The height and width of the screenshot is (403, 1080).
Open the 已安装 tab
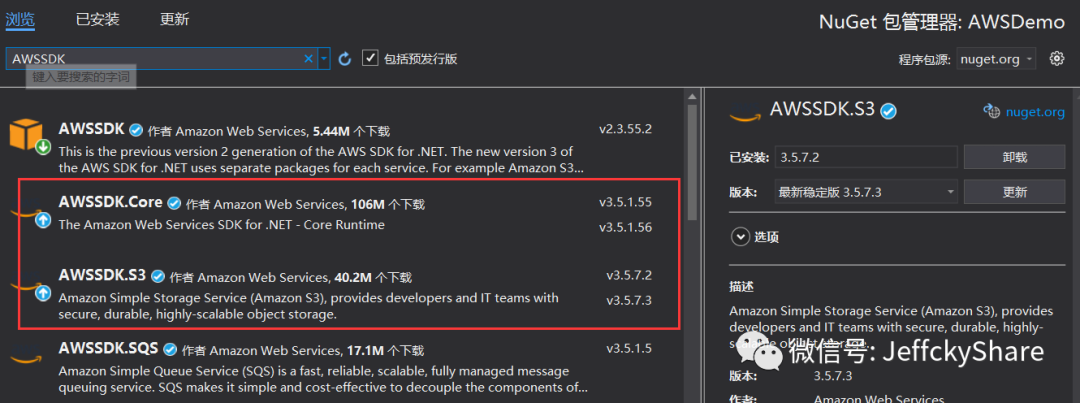tap(98, 19)
